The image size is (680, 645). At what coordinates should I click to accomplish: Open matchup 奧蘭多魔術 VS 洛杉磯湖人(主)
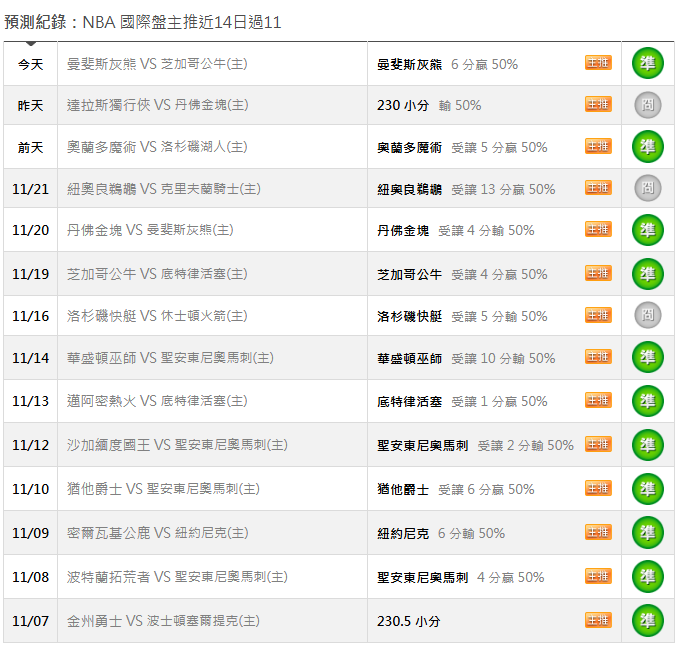click(x=157, y=147)
